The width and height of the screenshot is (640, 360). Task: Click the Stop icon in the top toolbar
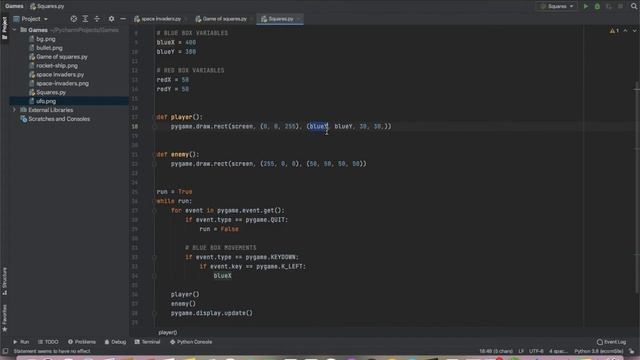point(620,6)
